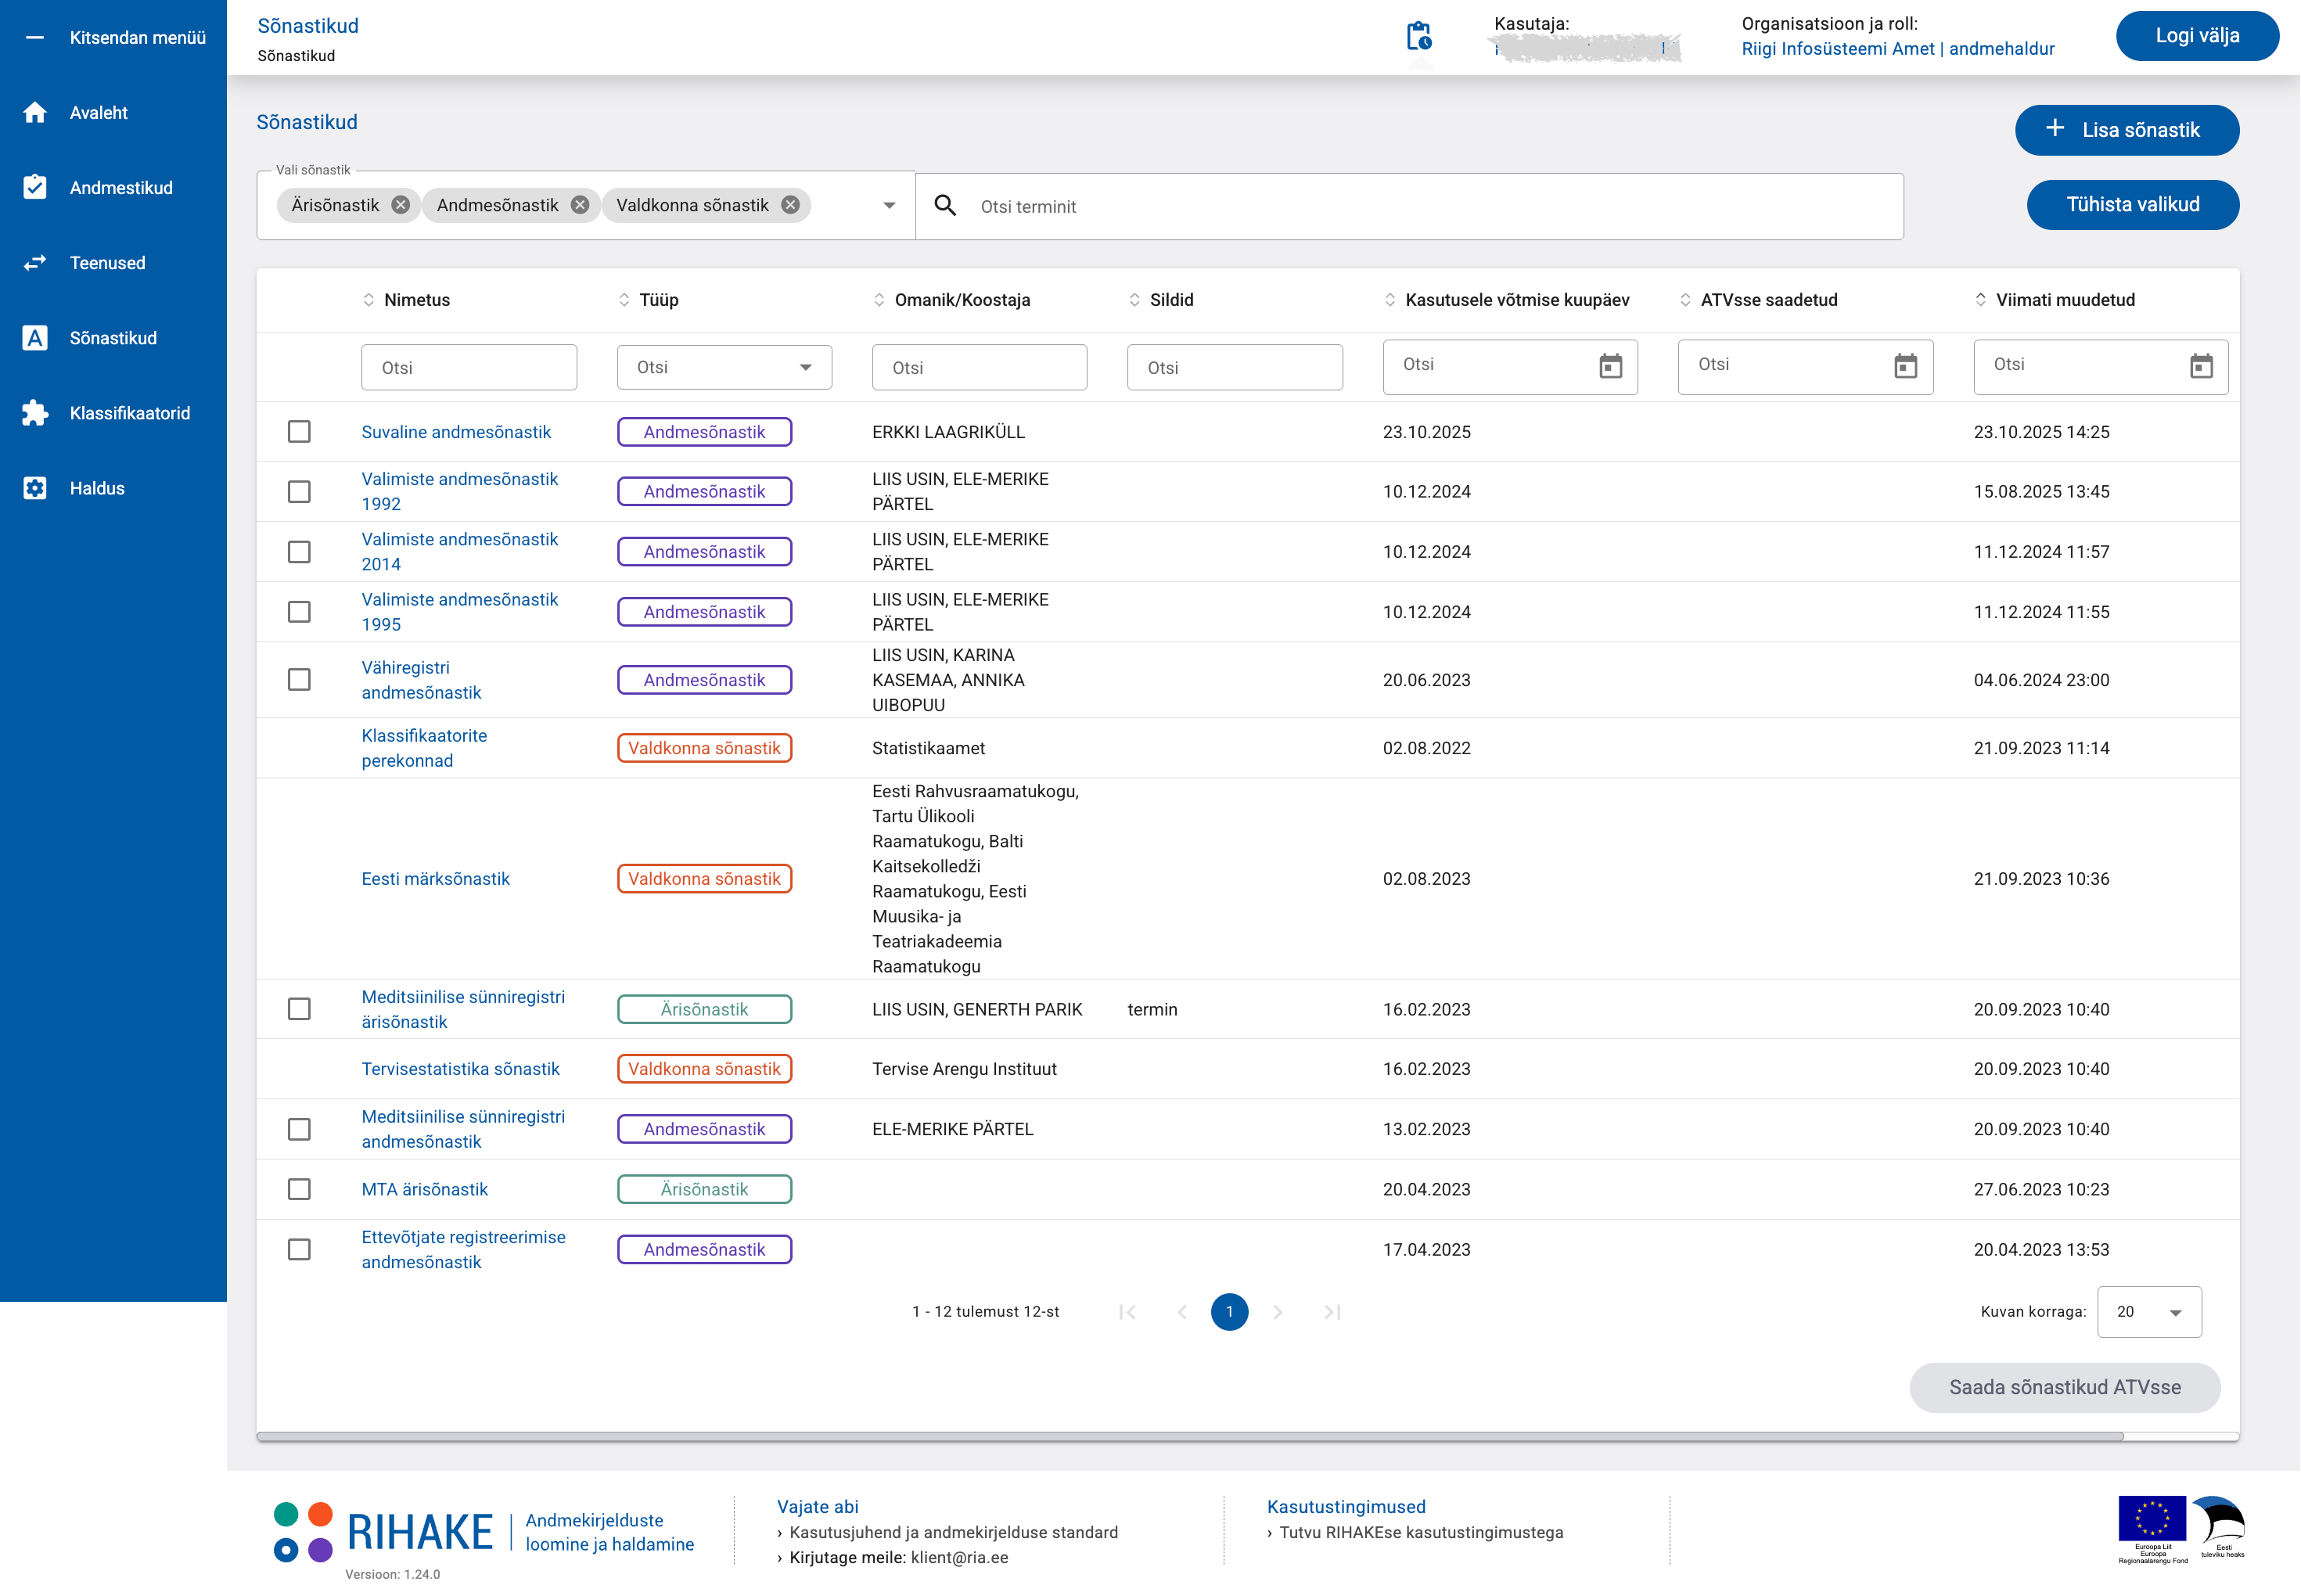
Task: Open Klassifikaatorid in the sidebar menu
Action: click(x=129, y=413)
